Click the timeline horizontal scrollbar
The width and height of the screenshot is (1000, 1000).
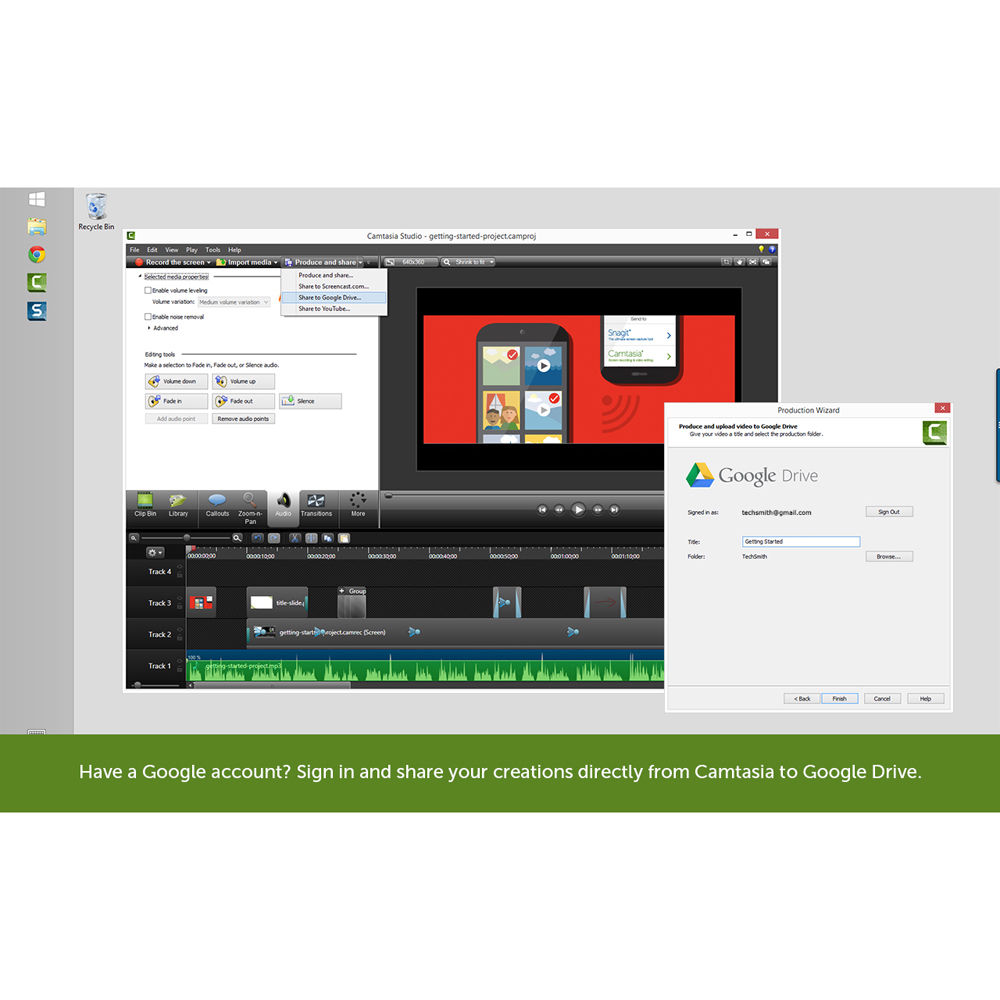(272, 686)
